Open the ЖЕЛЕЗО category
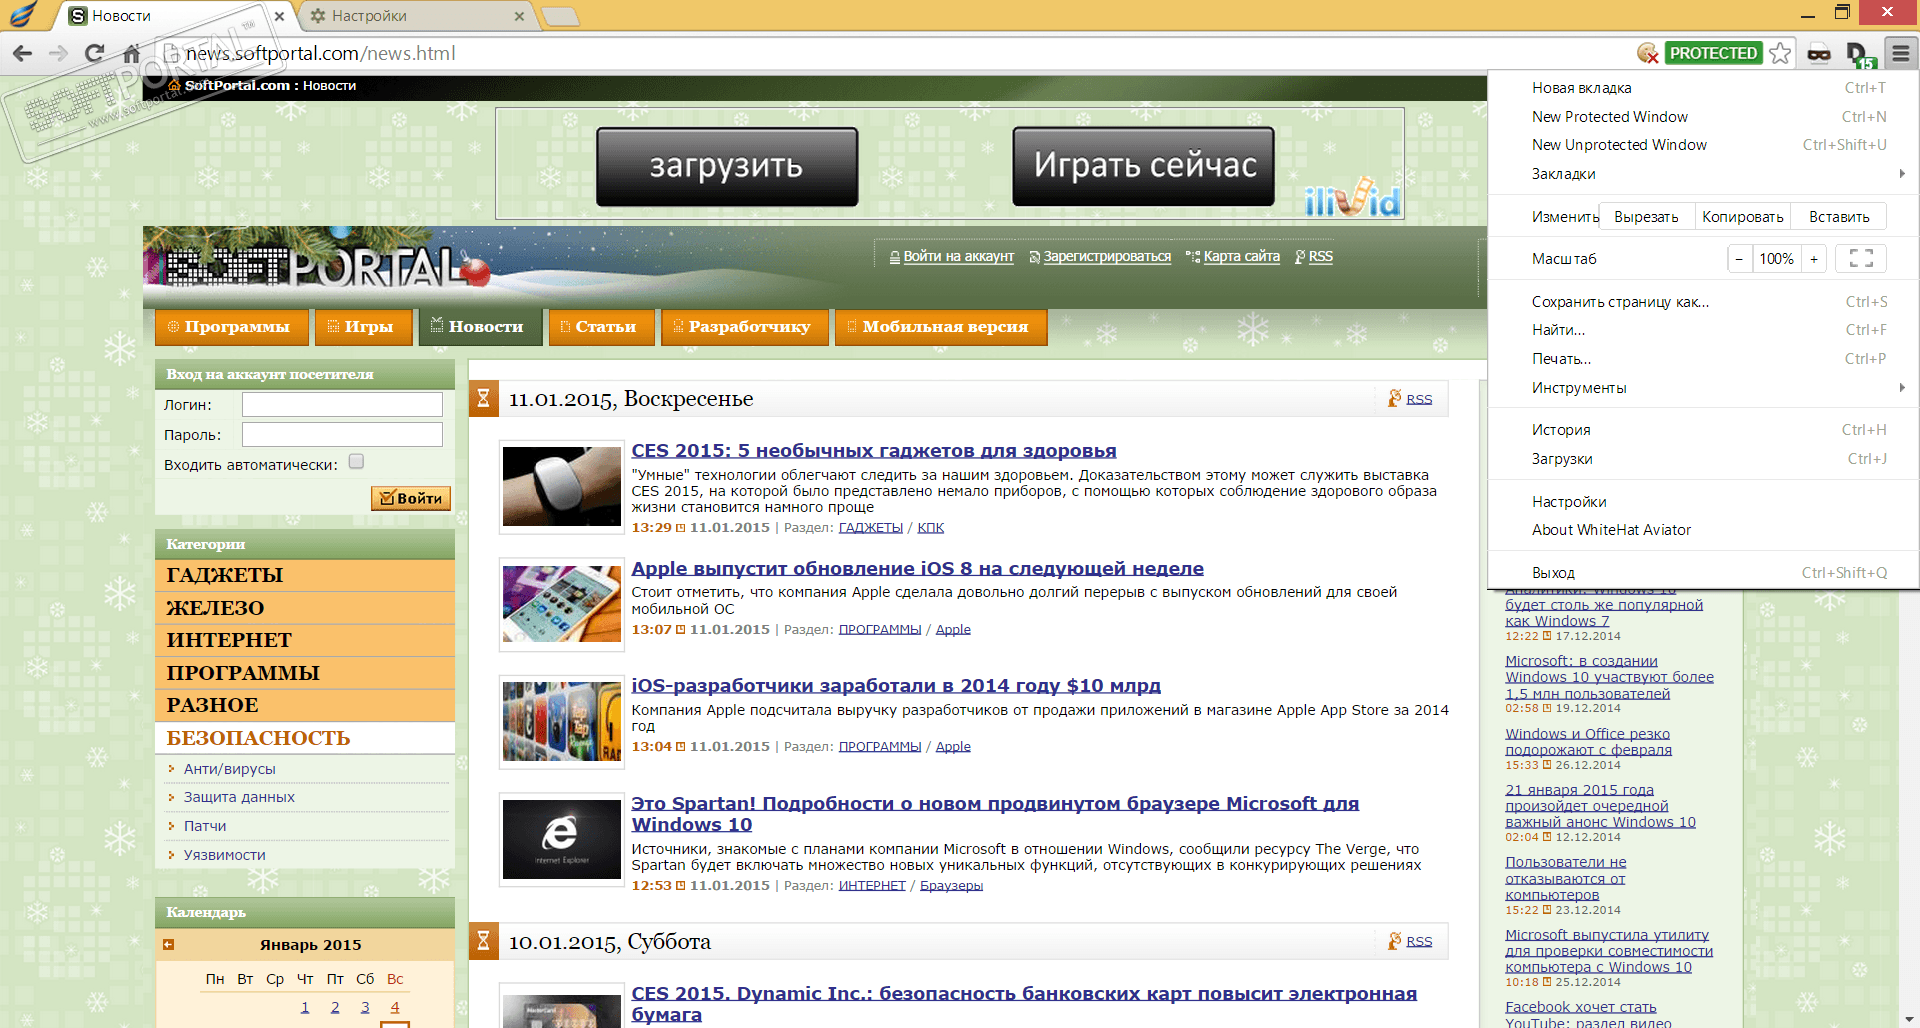Screen dimensions: 1920x1028 point(305,608)
